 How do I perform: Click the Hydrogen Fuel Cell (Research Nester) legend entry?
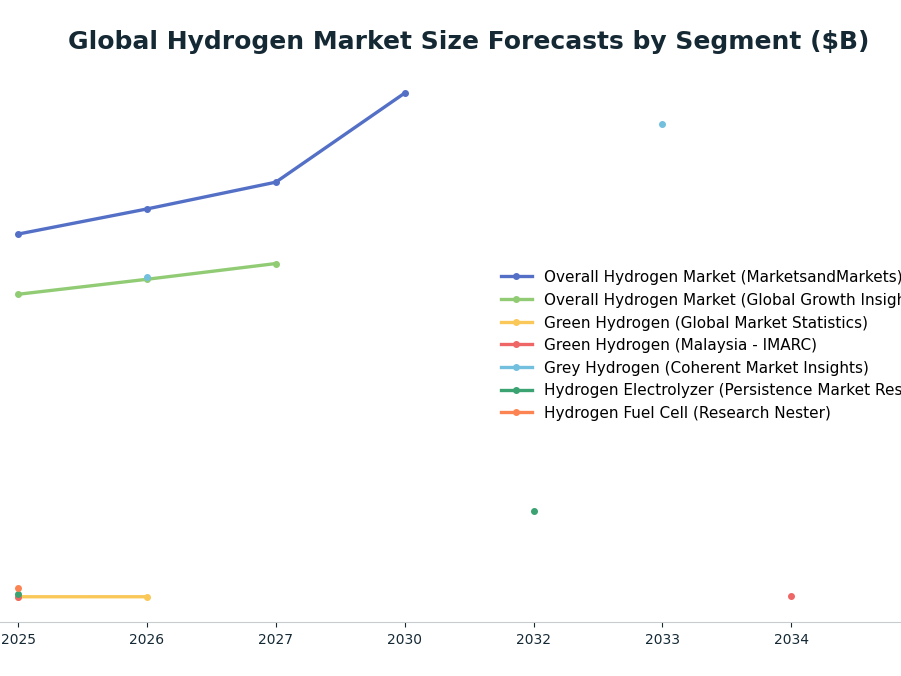665,413
